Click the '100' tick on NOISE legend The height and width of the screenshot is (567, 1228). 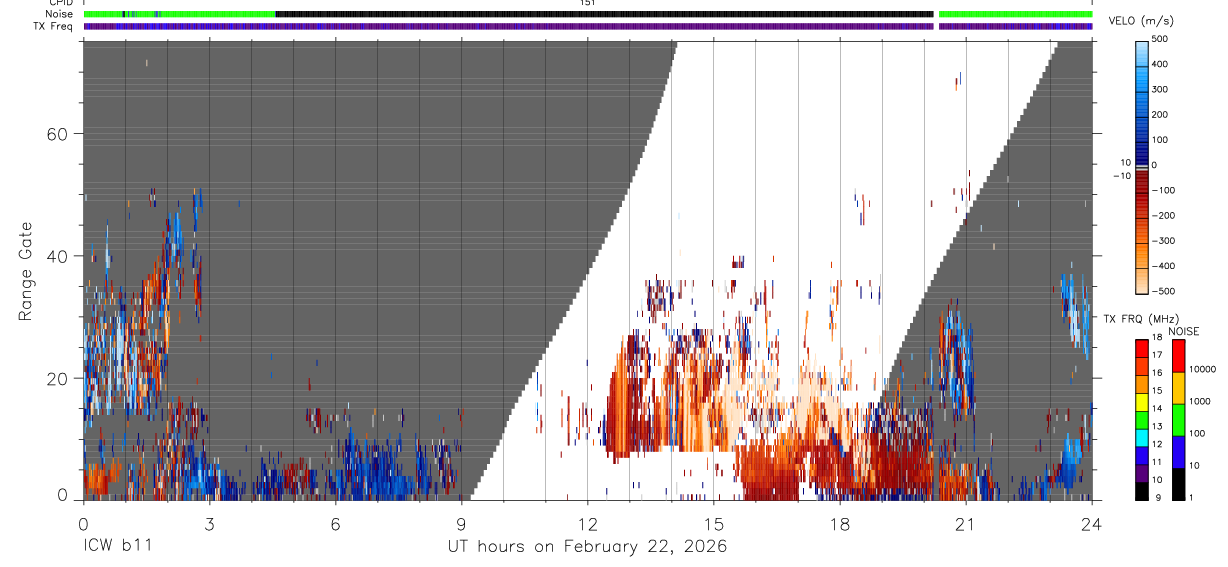pos(1198,433)
